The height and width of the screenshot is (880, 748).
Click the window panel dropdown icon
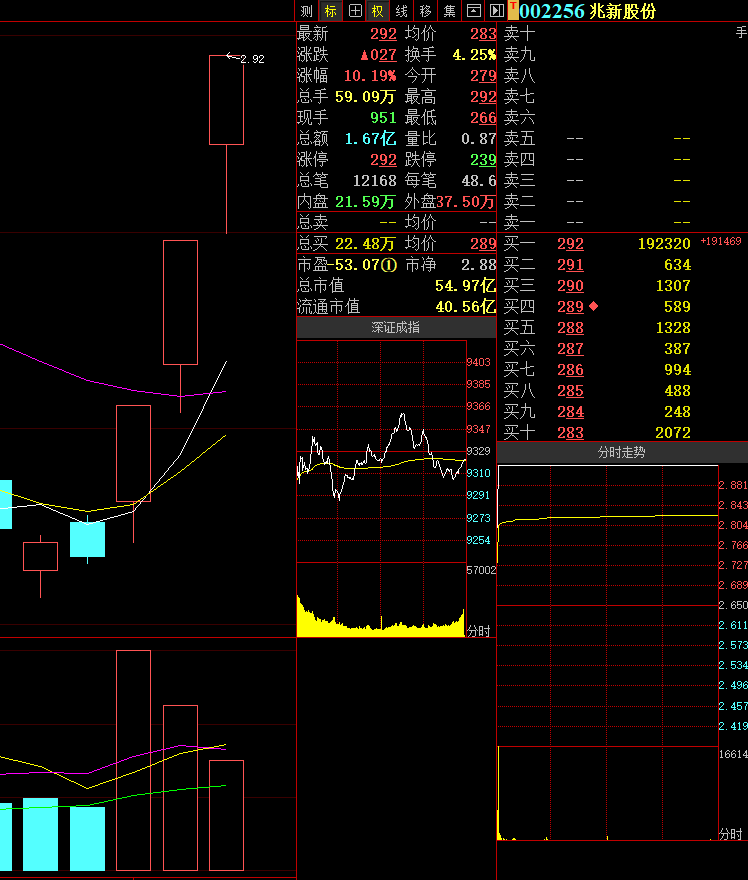coord(474,10)
